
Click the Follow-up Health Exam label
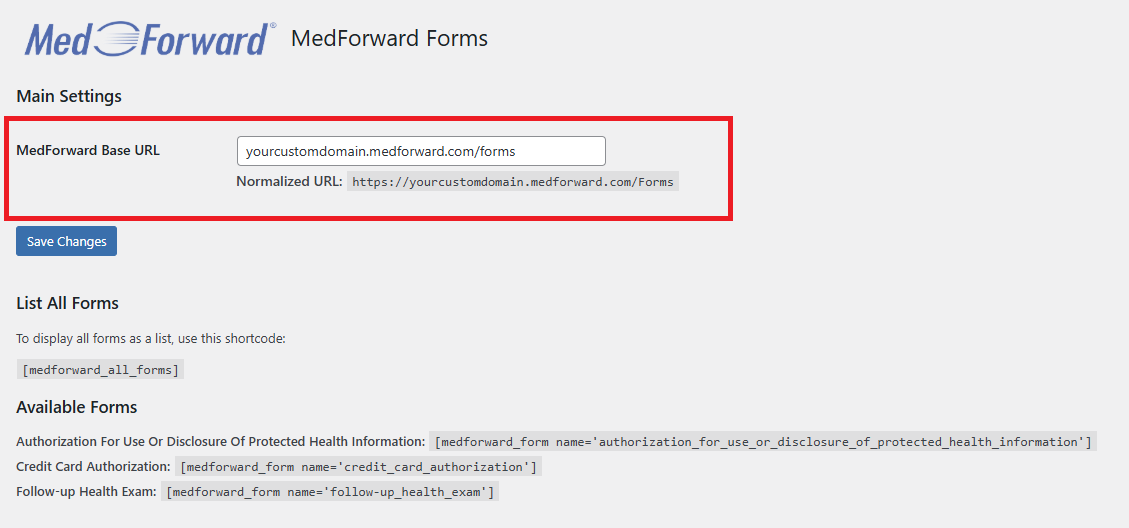coord(86,492)
